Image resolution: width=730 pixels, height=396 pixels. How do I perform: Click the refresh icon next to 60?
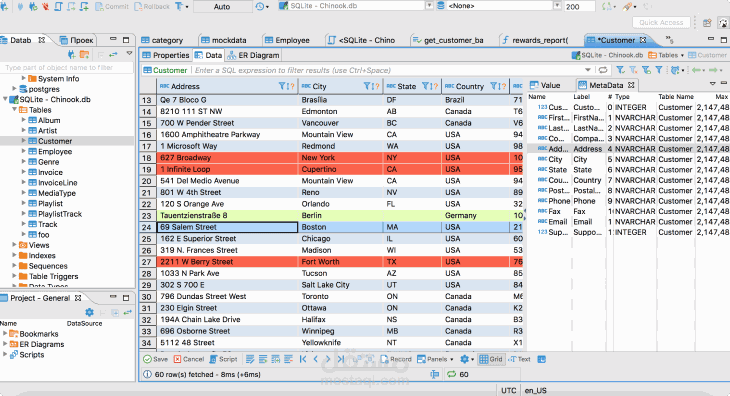click(451, 374)
